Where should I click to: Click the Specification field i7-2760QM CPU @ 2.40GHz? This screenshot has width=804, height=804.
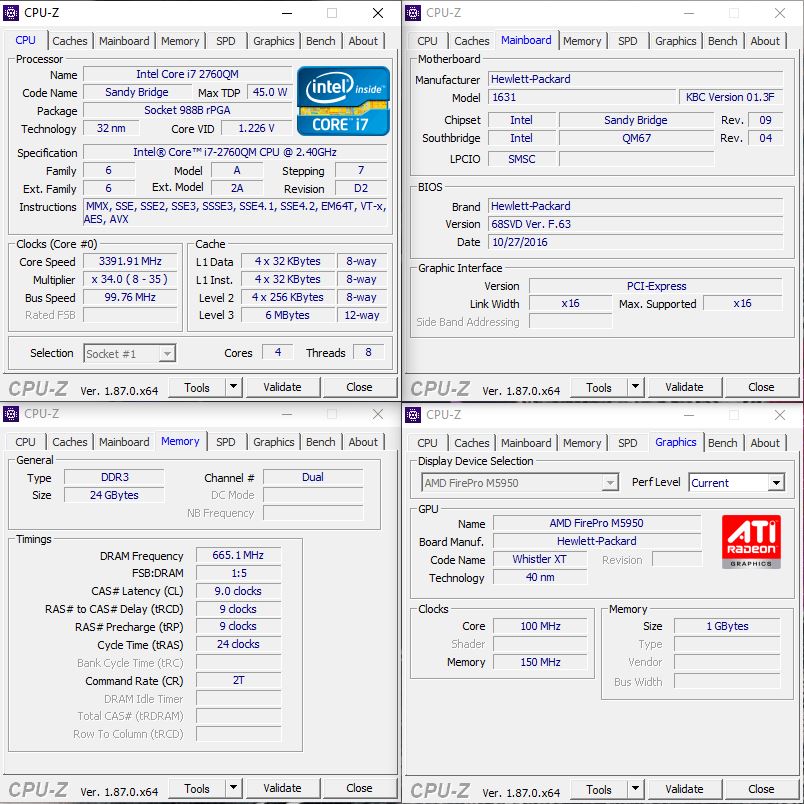pos(235,152)
